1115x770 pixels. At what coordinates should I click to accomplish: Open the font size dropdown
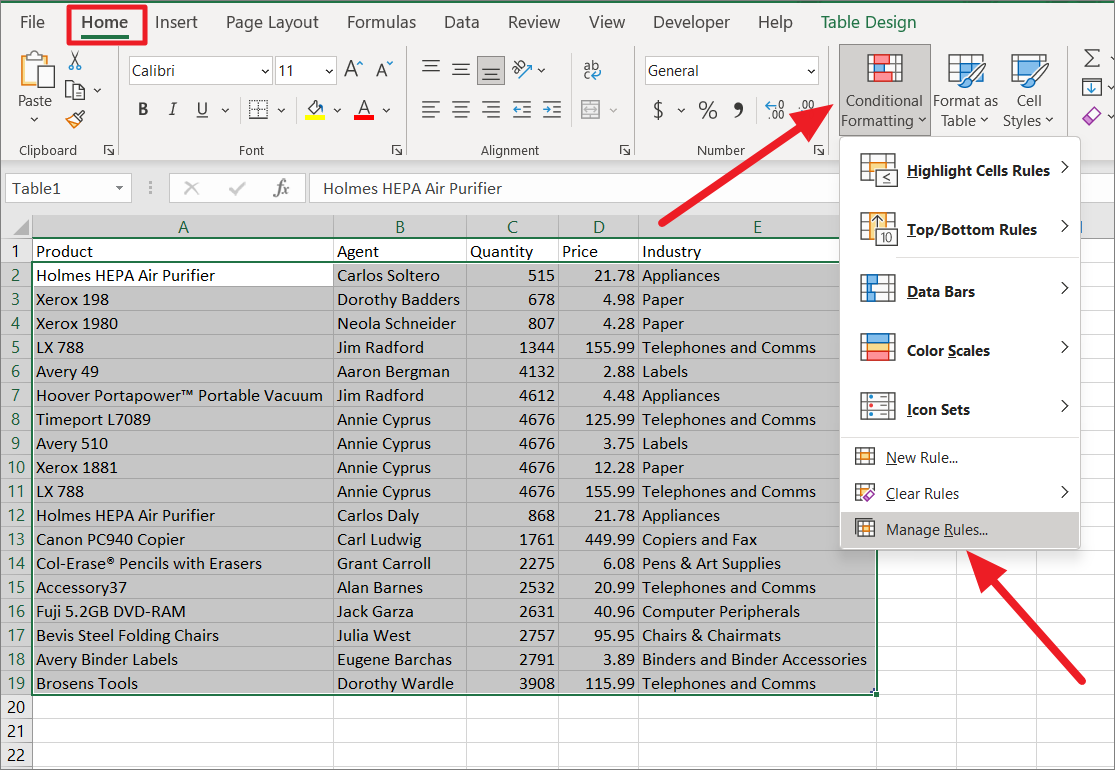[x=329, y=71]
